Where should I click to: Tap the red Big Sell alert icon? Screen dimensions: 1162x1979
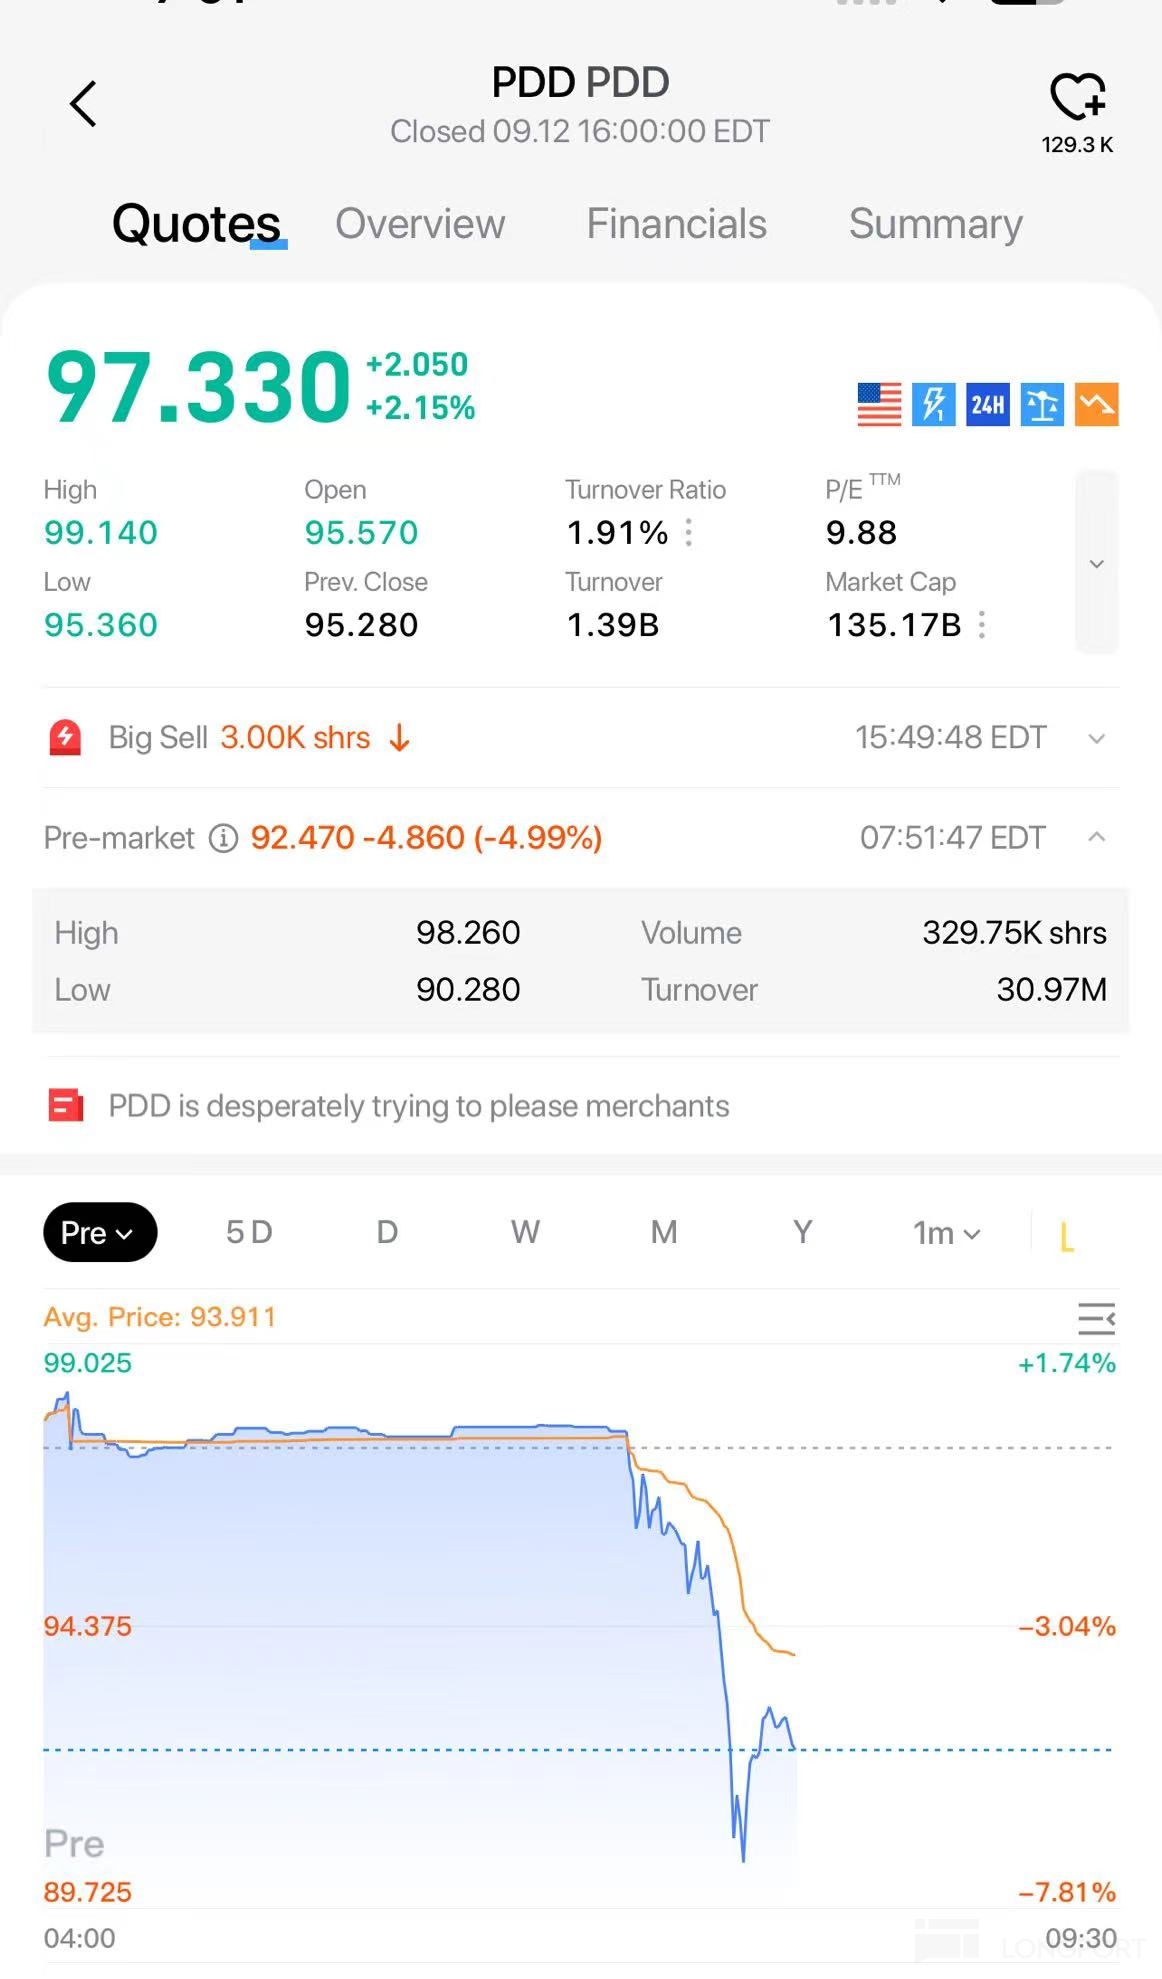point(66,738)
